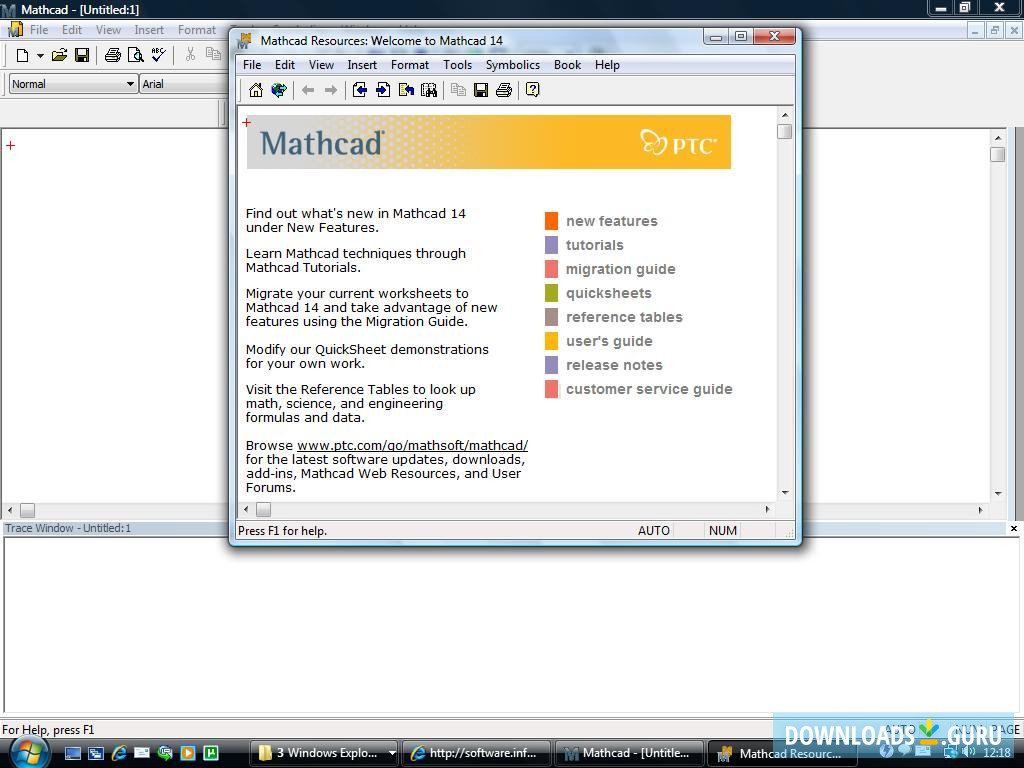Image resolution: width=1024 pixels, height=768 pixels.
Task: Launch the media player from quick launch
Action: pos(187,753)
